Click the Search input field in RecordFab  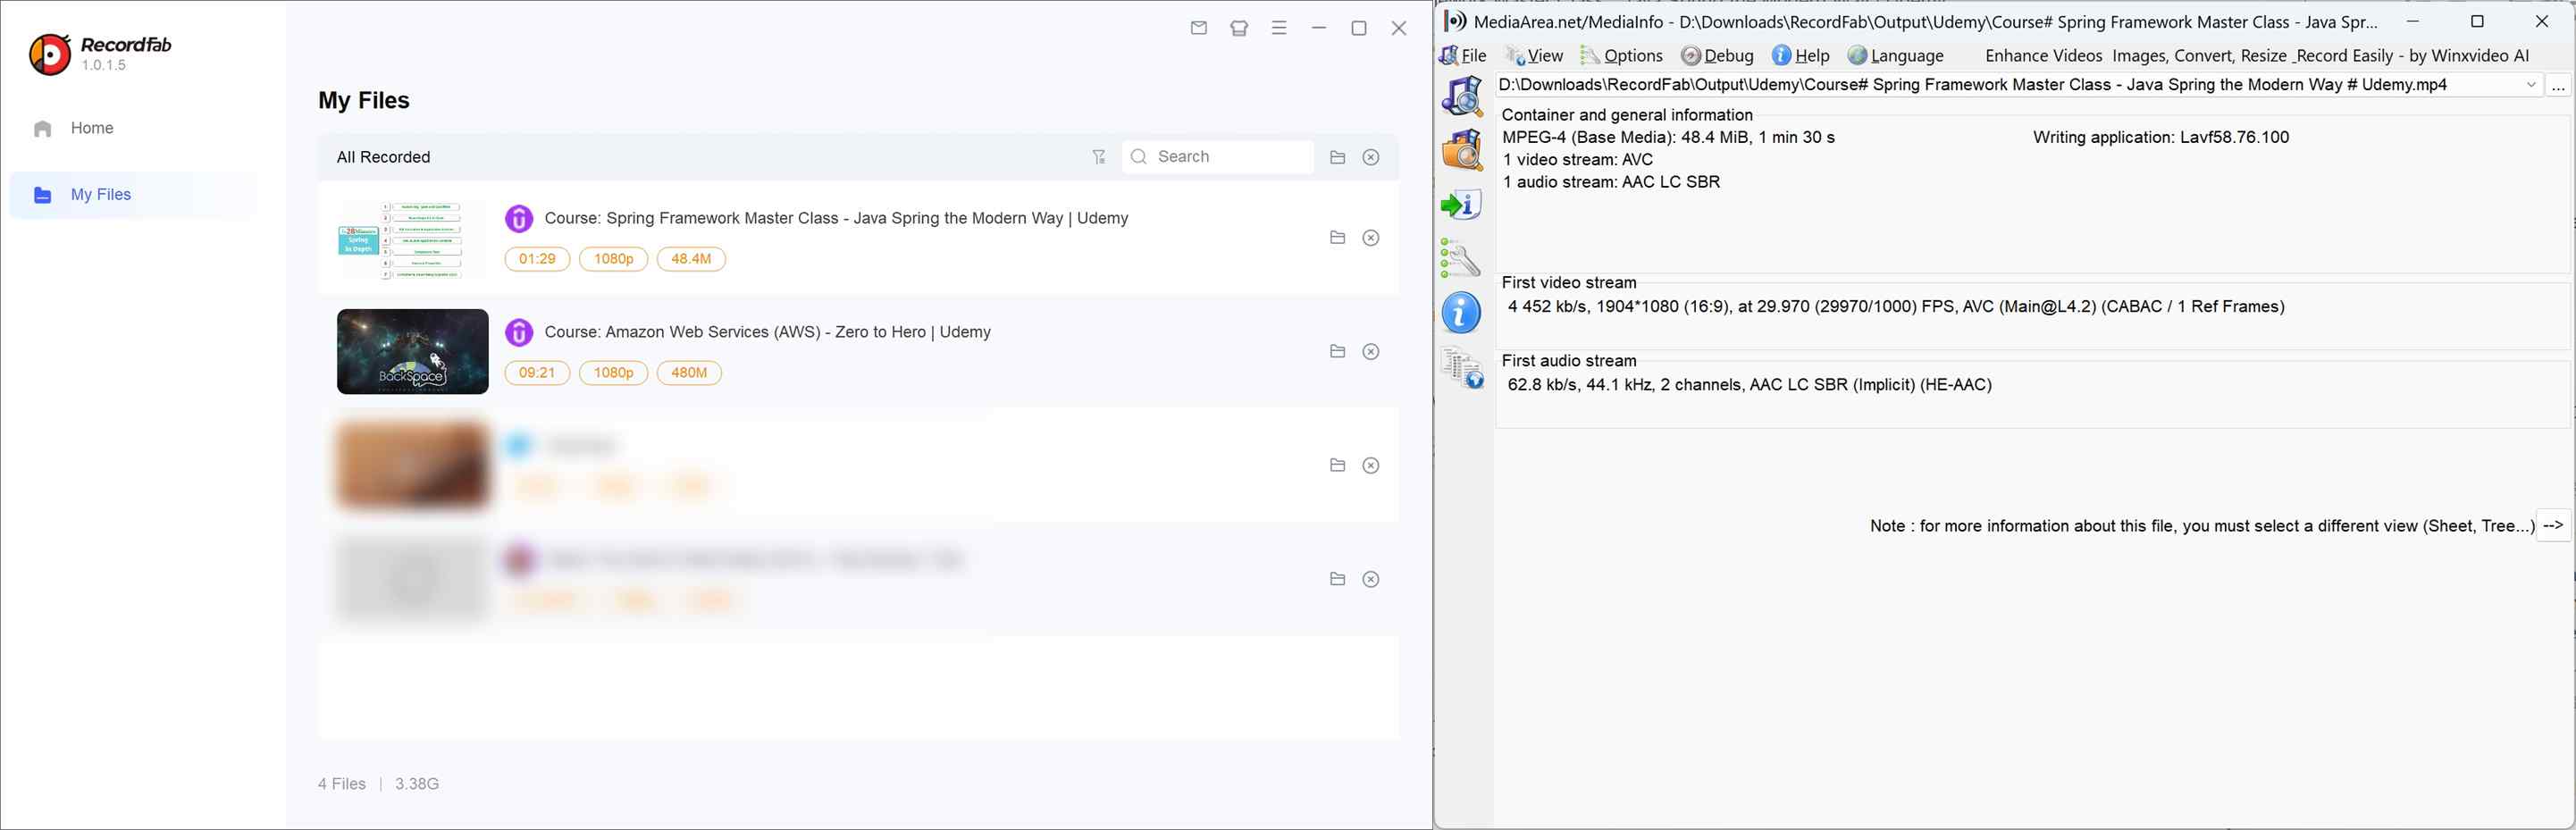(x=1217, y=157)
